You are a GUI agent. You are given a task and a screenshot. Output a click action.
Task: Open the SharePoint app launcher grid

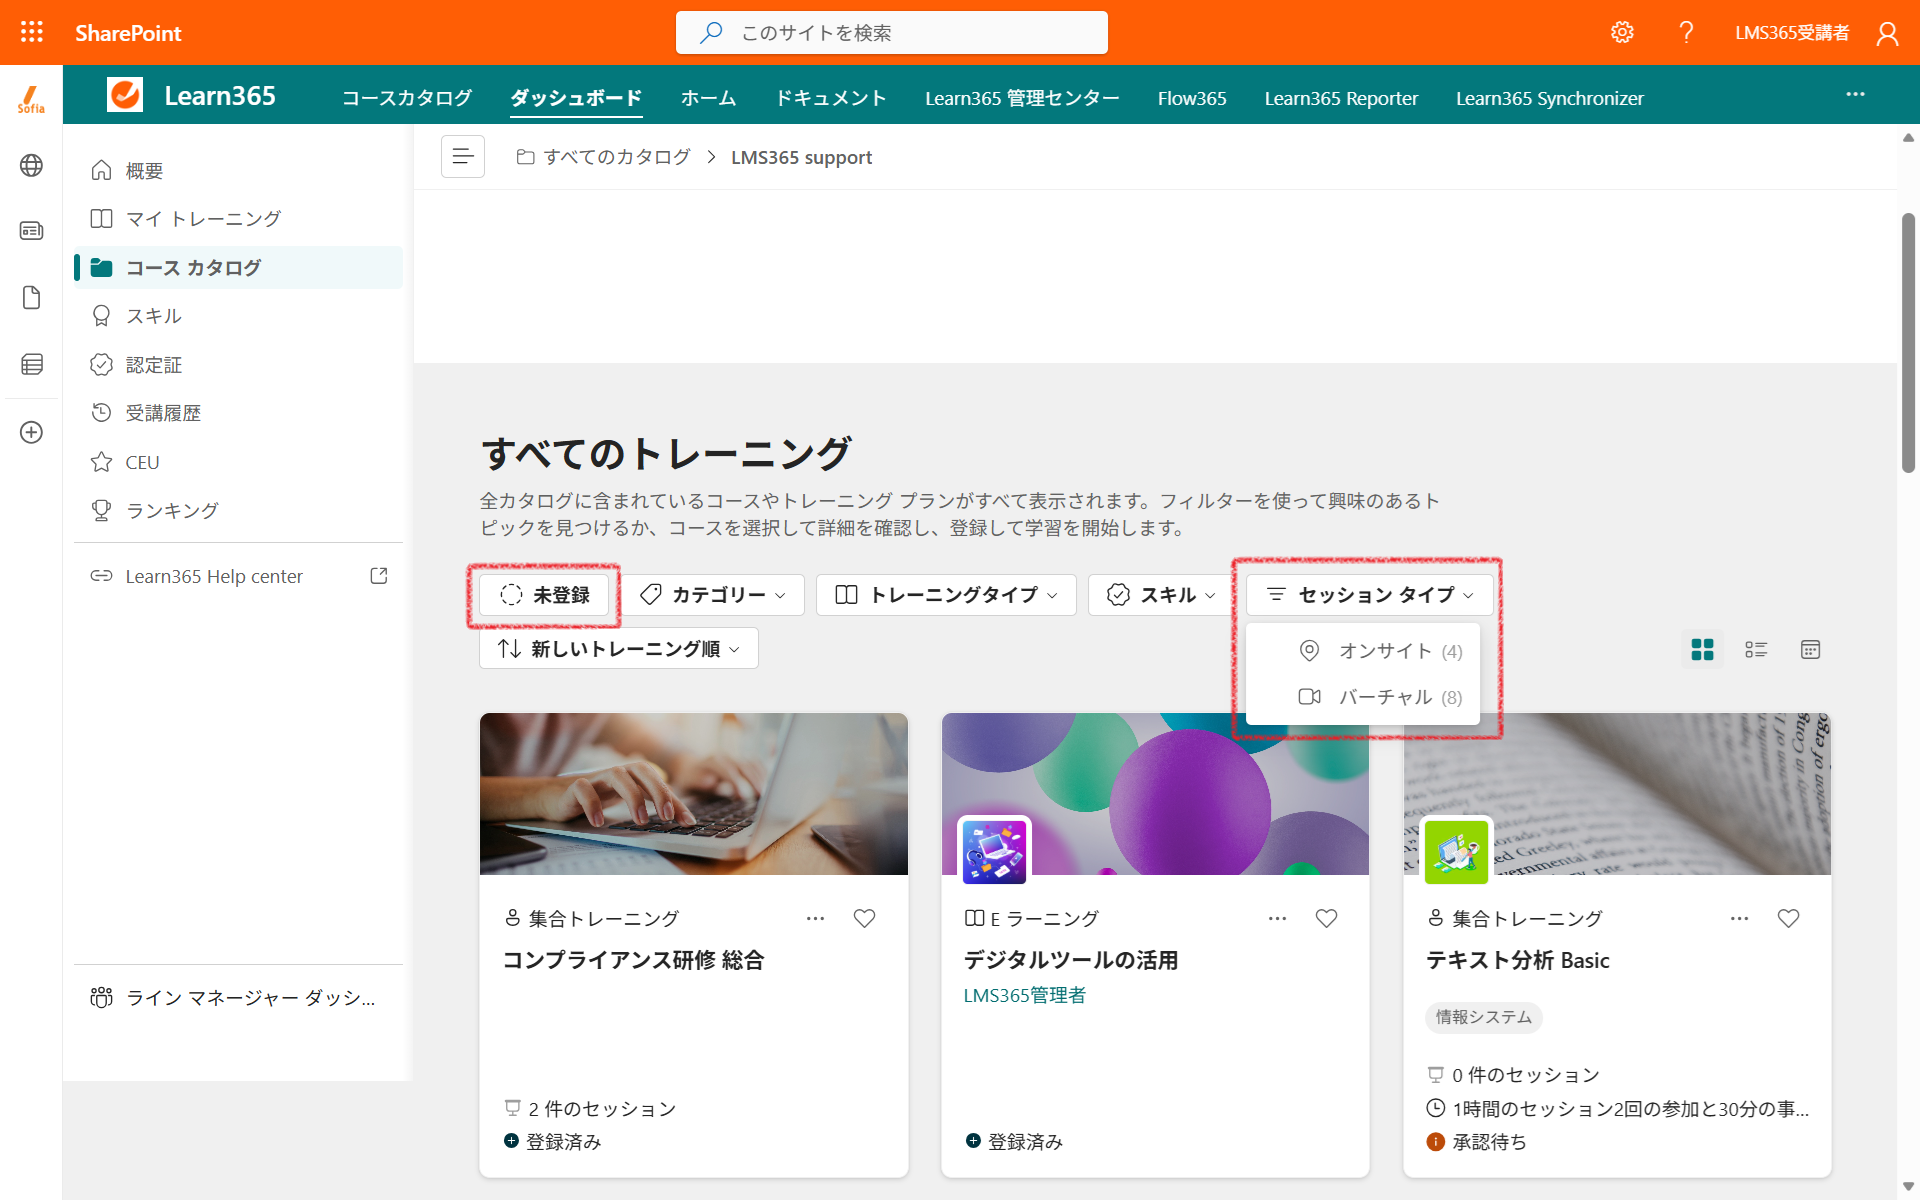tap(32, 32)
